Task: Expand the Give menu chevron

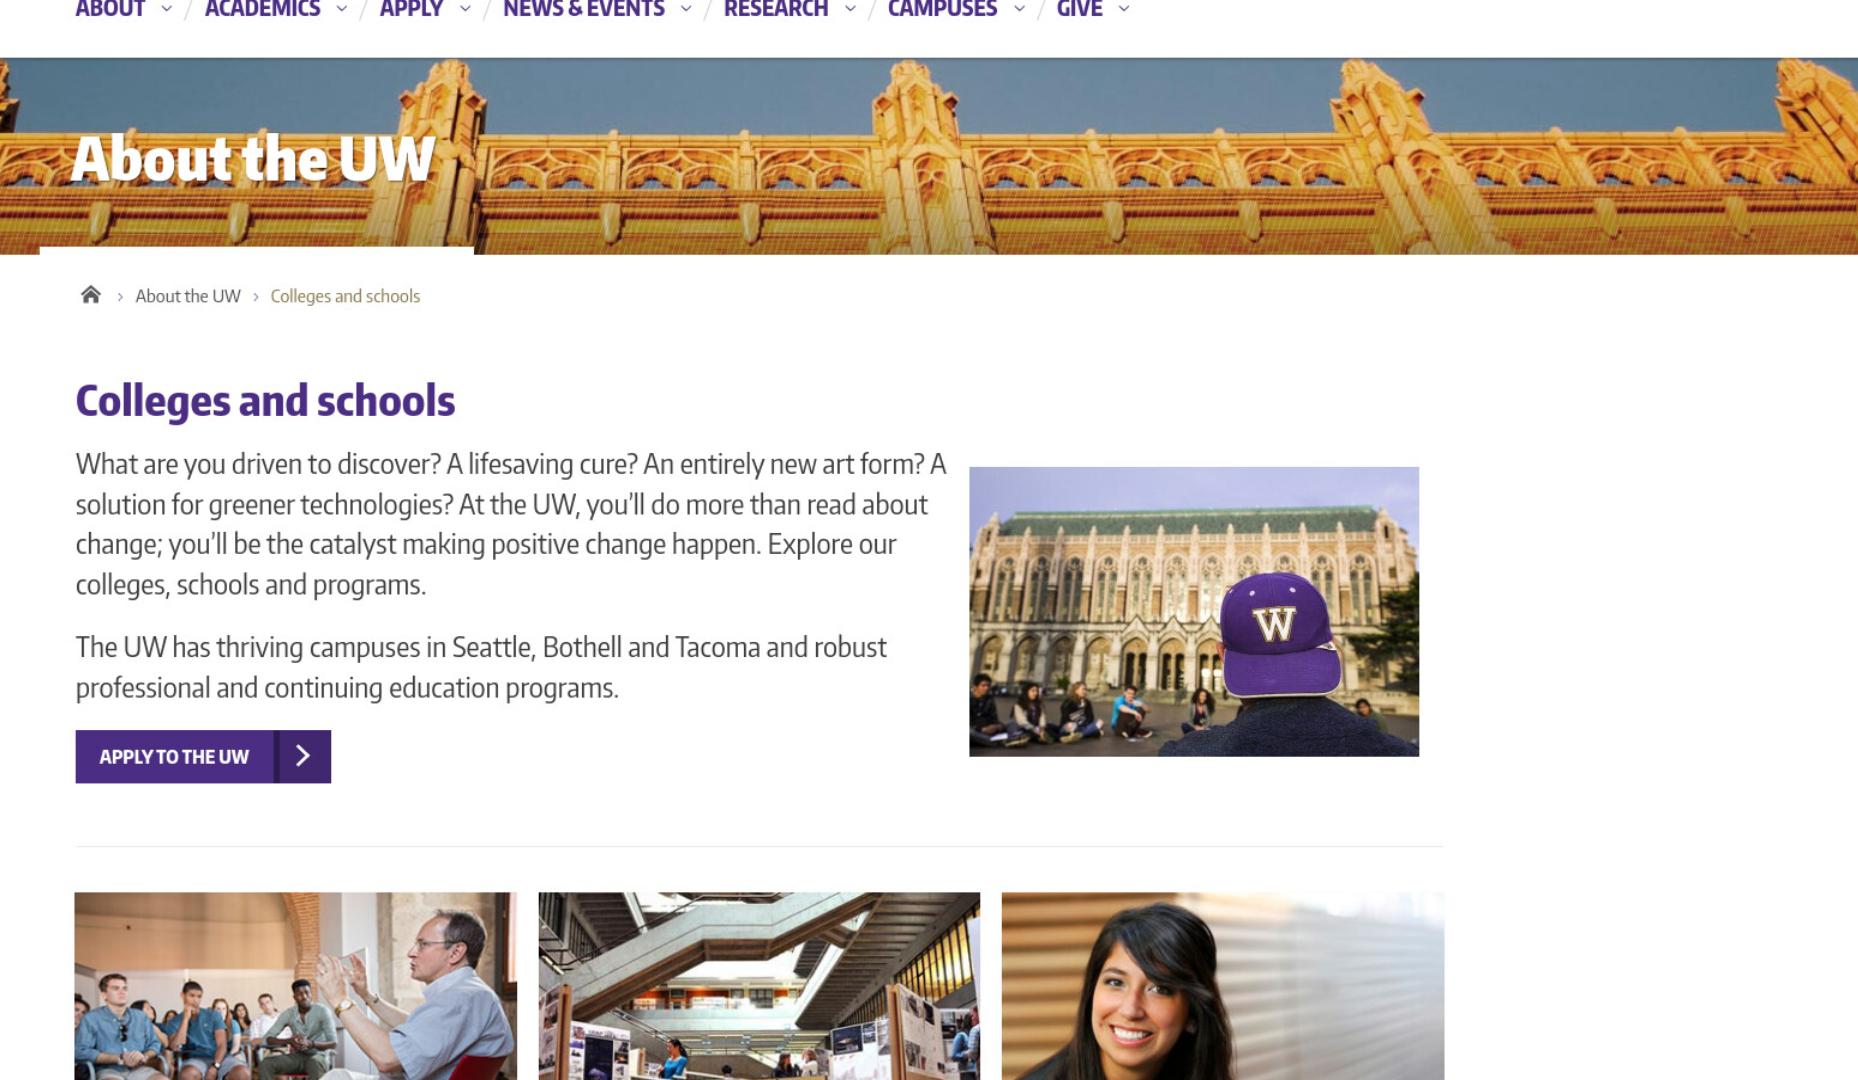Action: [x=1124, y=9]
